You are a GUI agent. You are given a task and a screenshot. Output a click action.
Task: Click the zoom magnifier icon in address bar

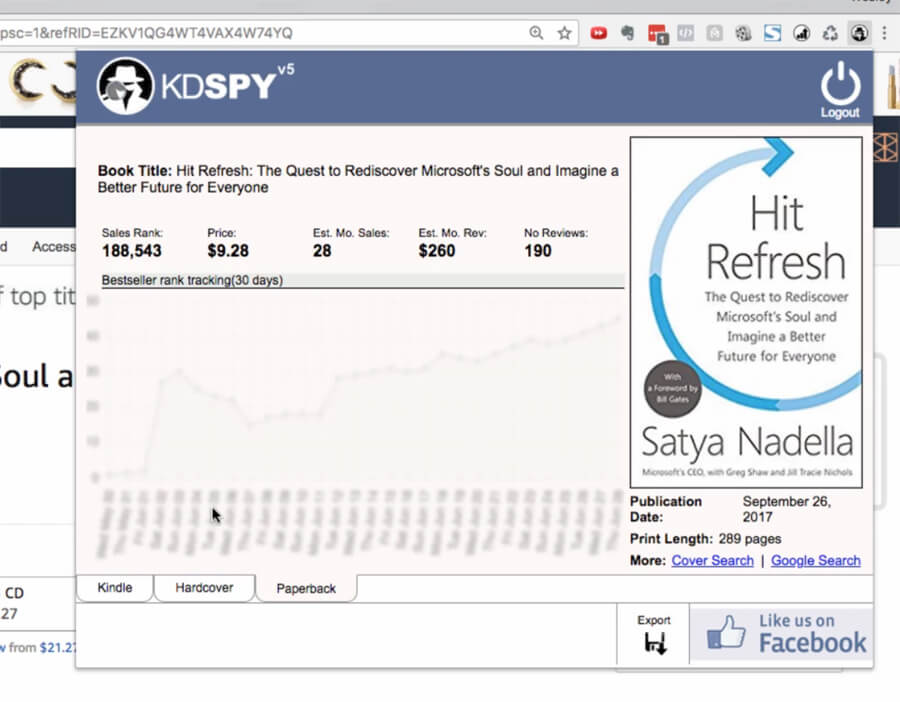tap(536, 33)
